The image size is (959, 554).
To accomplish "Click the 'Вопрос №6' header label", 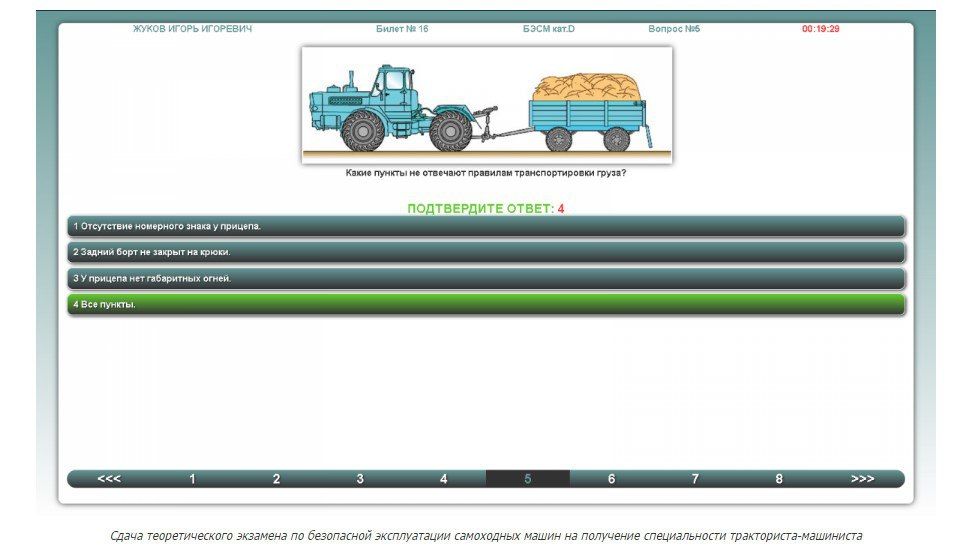I will 674,29.
